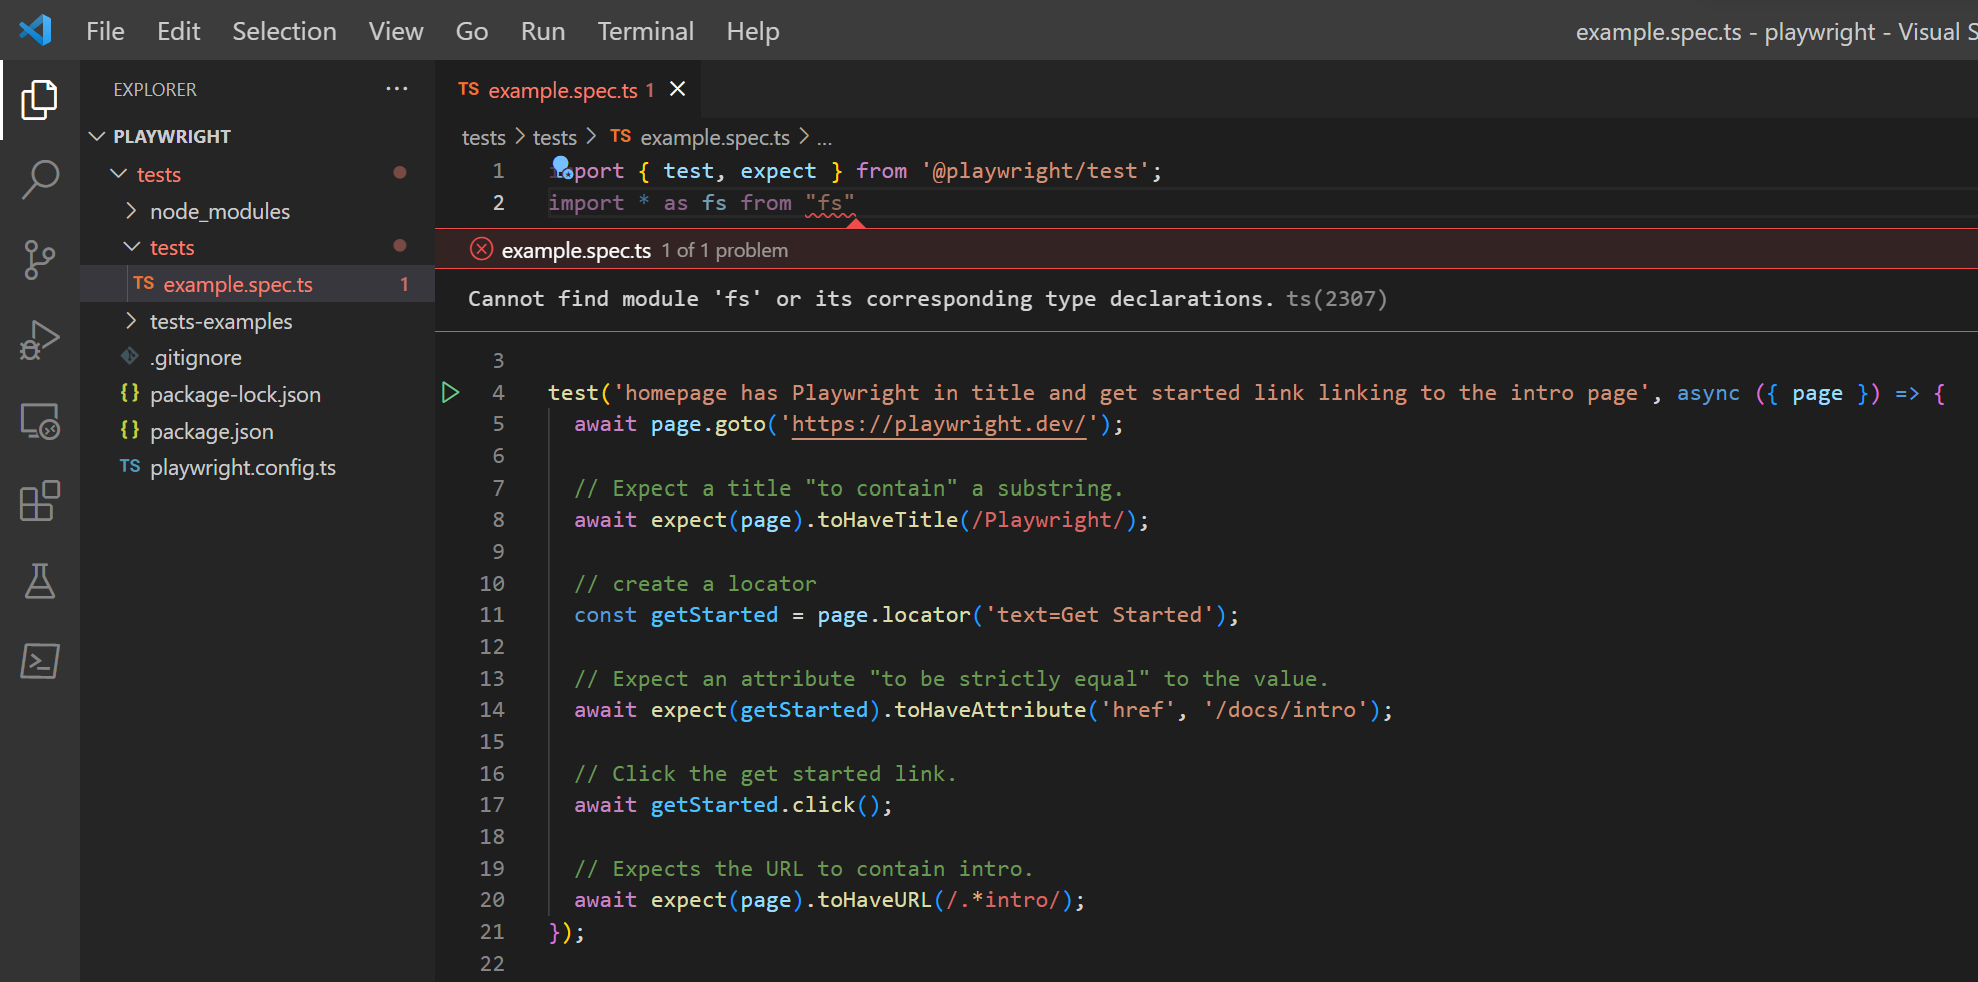Open the Explorer view in activity bar
This screenshot has height=982, width=1978.
point(40,100)
